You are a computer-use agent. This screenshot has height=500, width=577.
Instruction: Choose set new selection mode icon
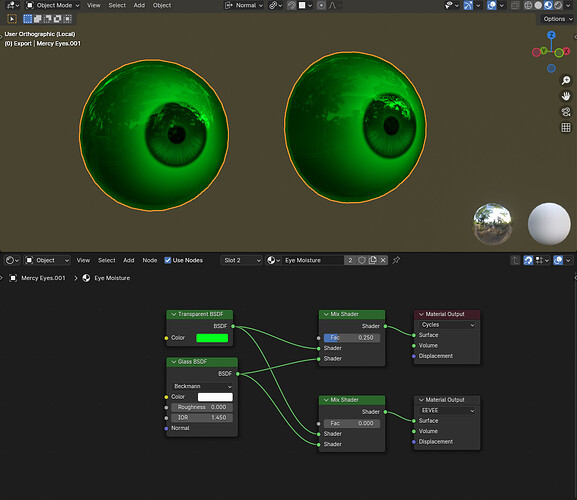pos(28,19)
